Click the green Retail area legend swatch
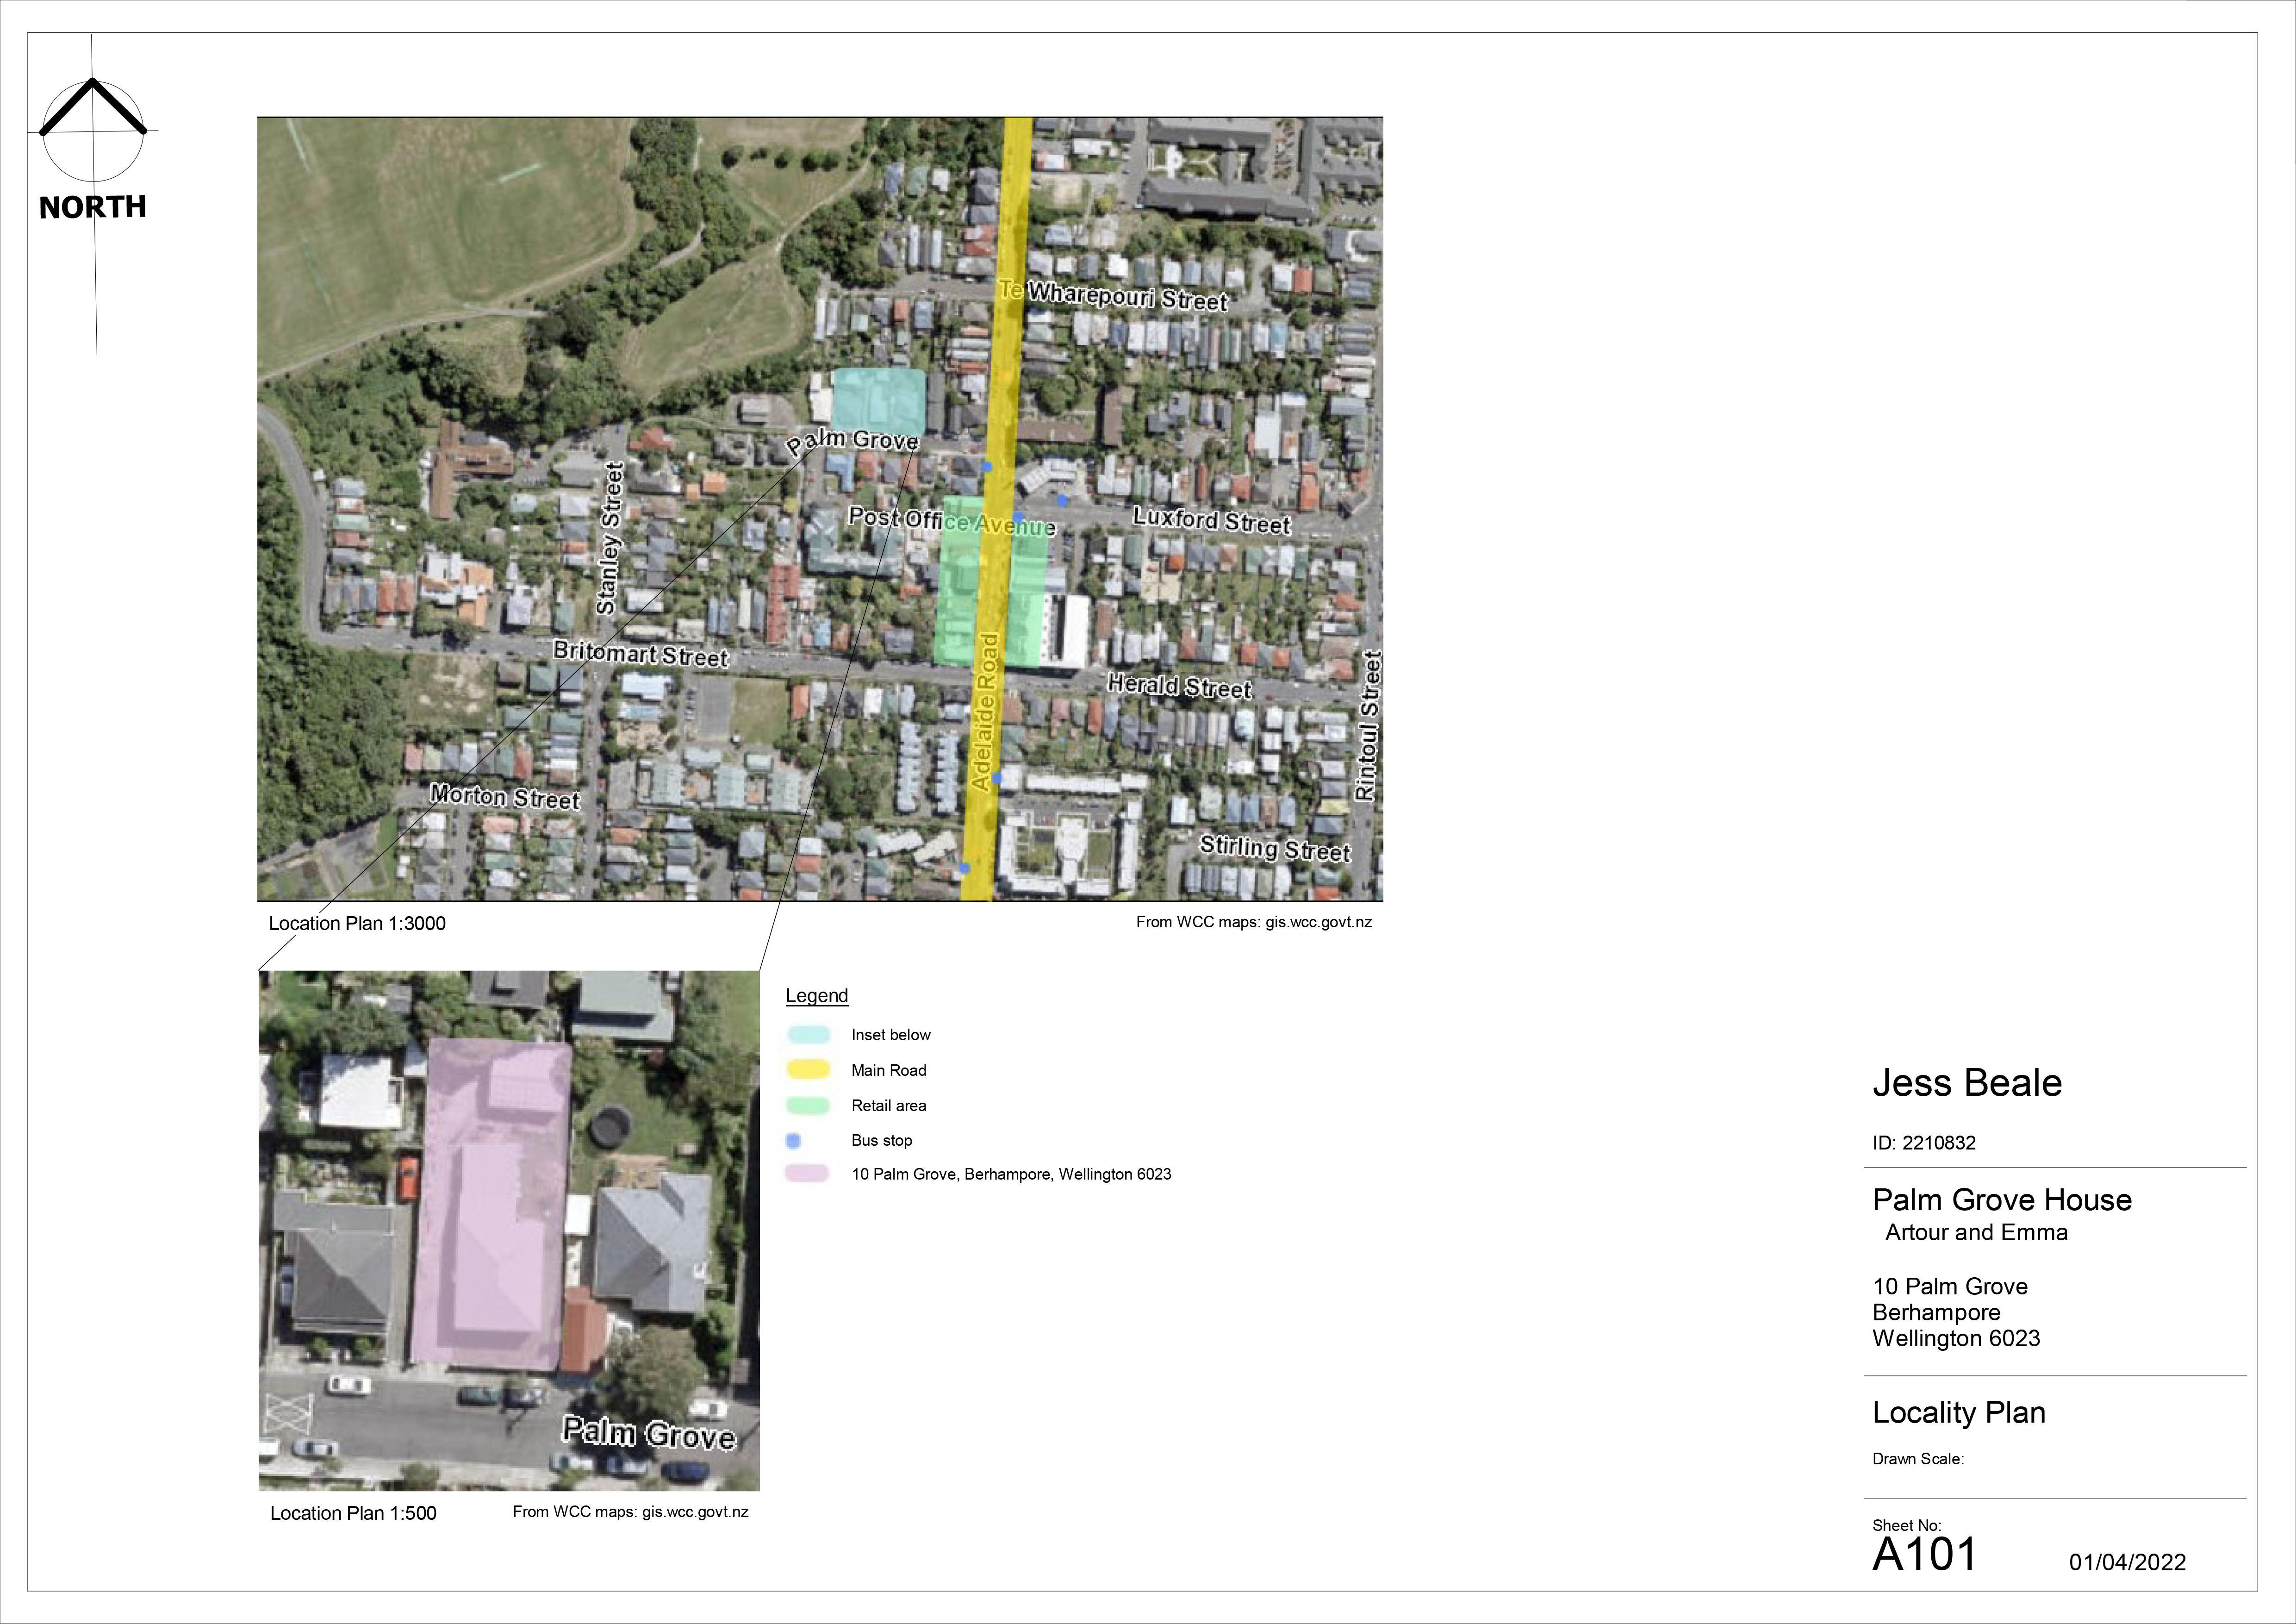This screenshot has height=1624, width=2296. tap(808, 1105)
